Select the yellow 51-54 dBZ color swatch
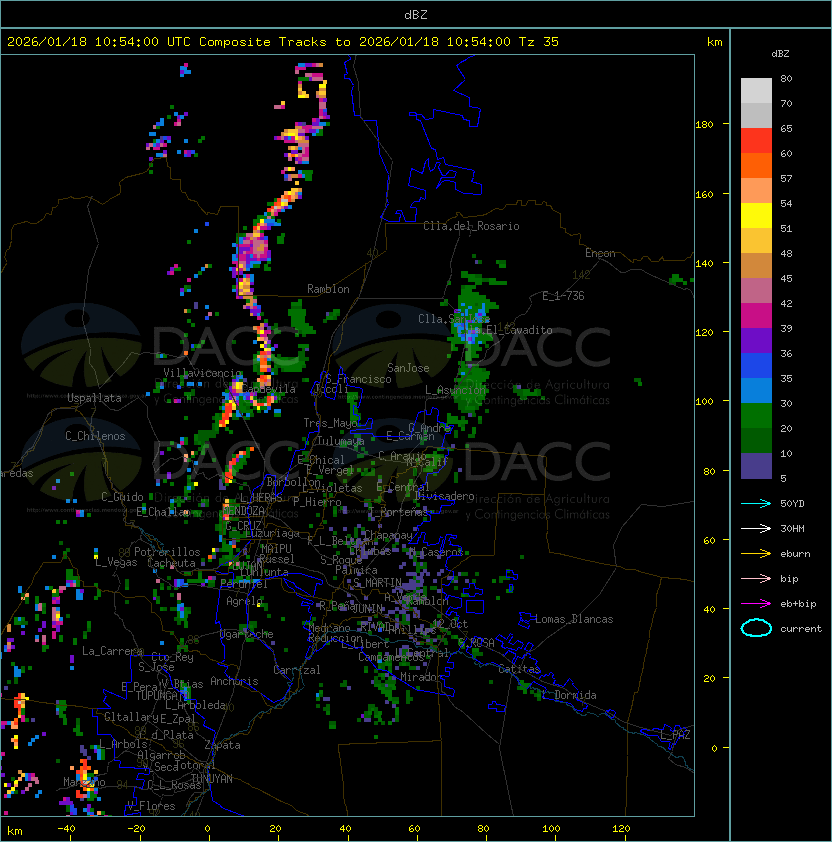The width and height of the screenshot is (832, 842). pos(756,215)
